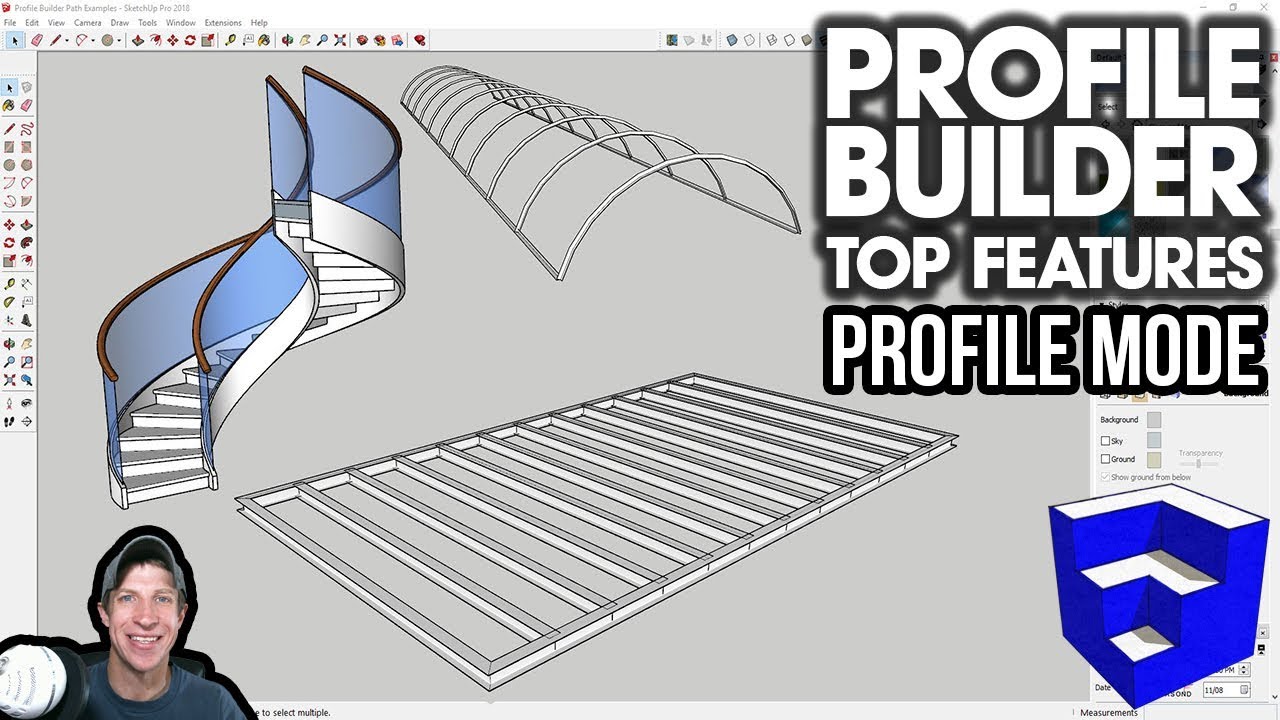
Task: Open the shape tool dropdown arrow
Action: 119,41
